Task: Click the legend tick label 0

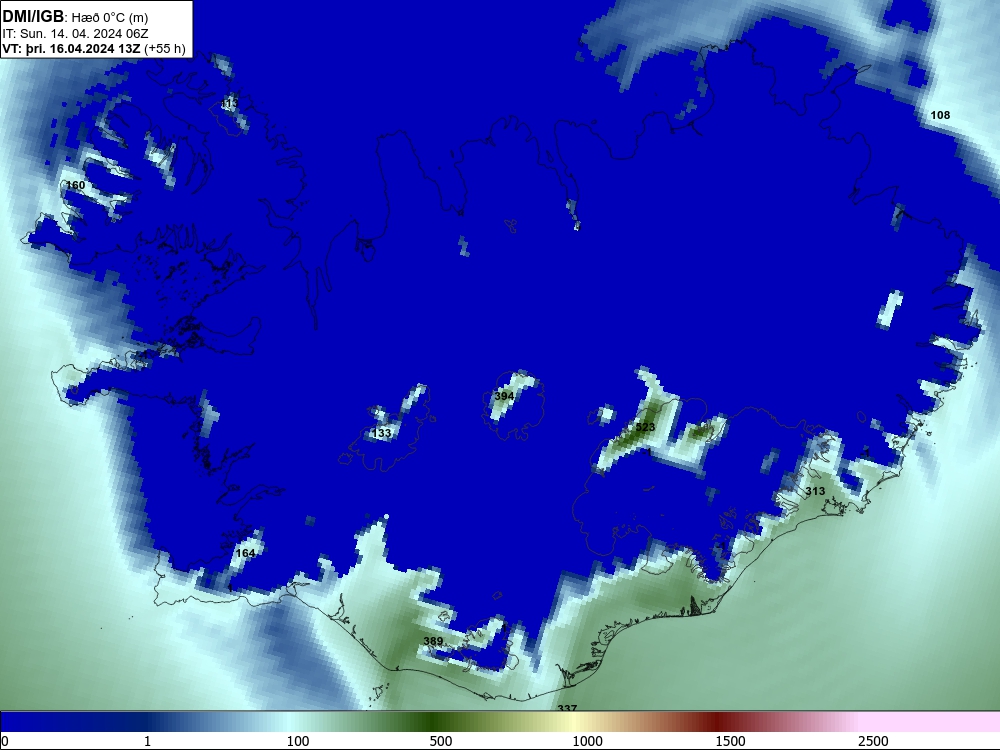Action: [5, 741]
